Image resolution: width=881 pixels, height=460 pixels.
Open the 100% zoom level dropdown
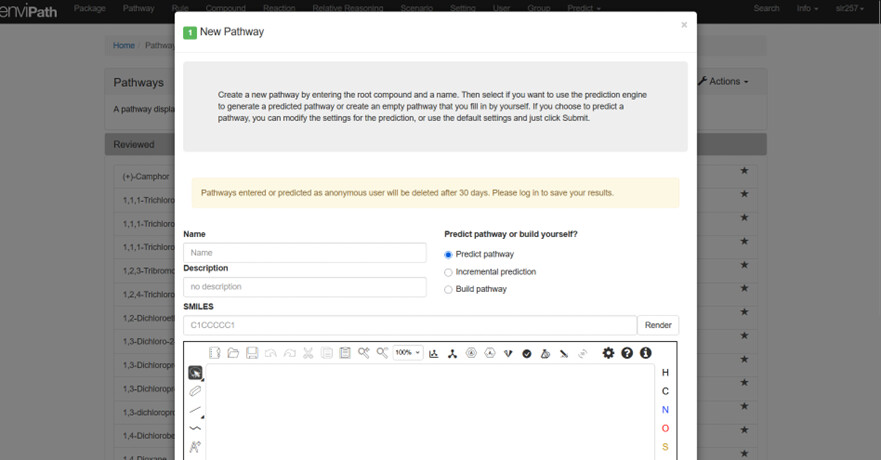tap(407, 353)
